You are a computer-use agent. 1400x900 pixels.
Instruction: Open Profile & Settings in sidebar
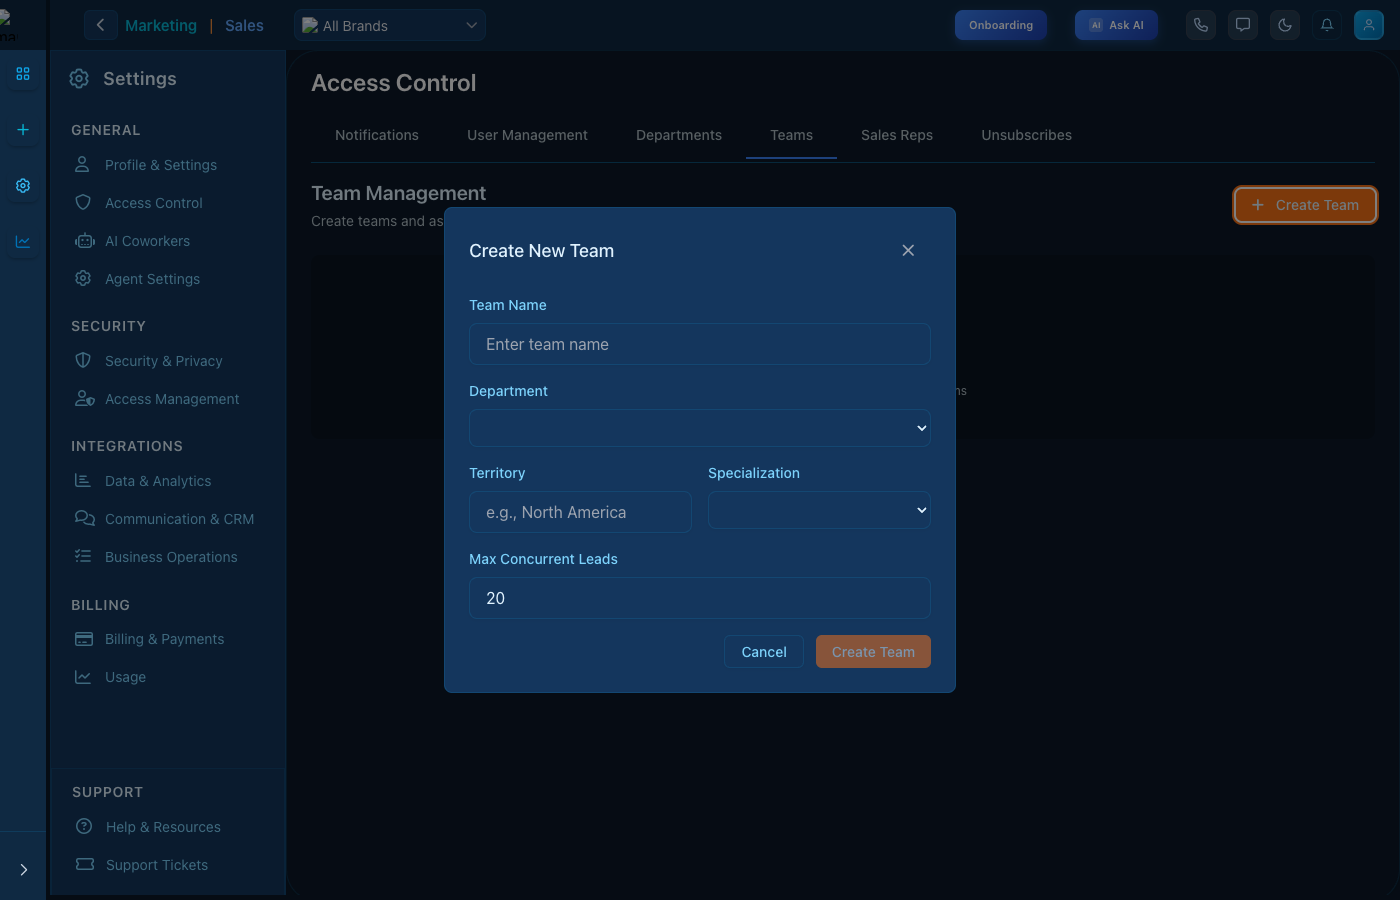click(161, 165)
